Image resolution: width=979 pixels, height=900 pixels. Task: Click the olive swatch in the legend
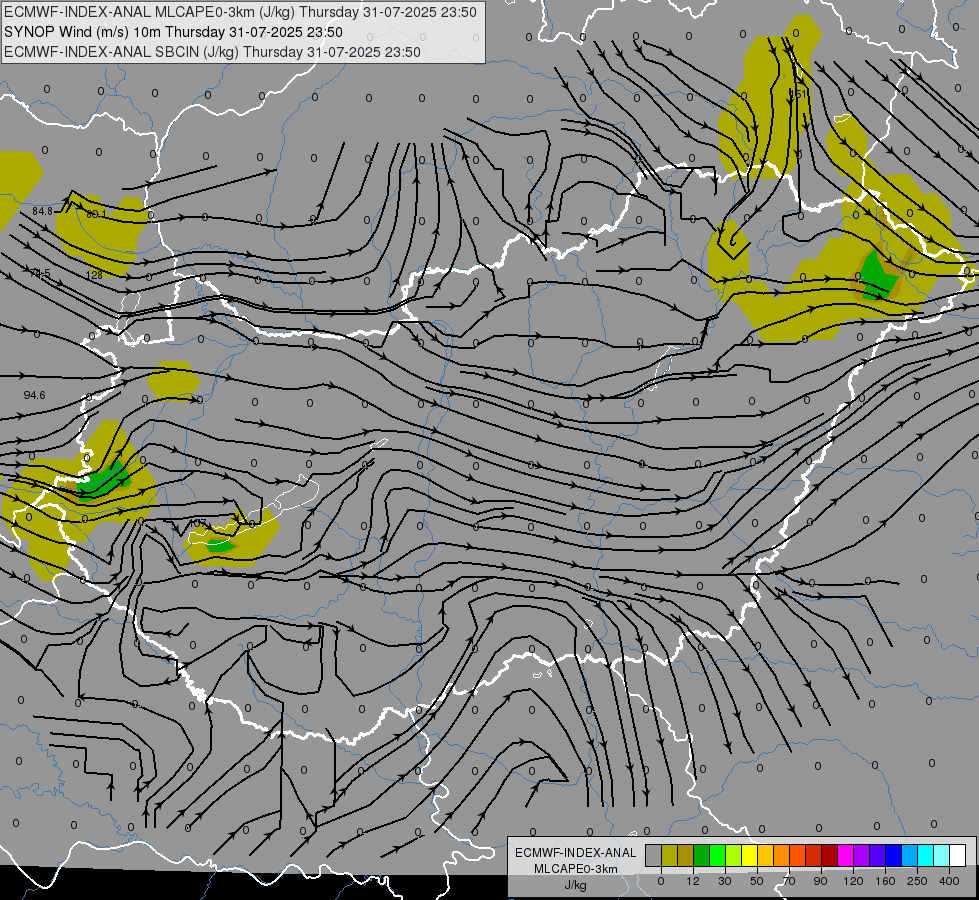click(670, 855)
